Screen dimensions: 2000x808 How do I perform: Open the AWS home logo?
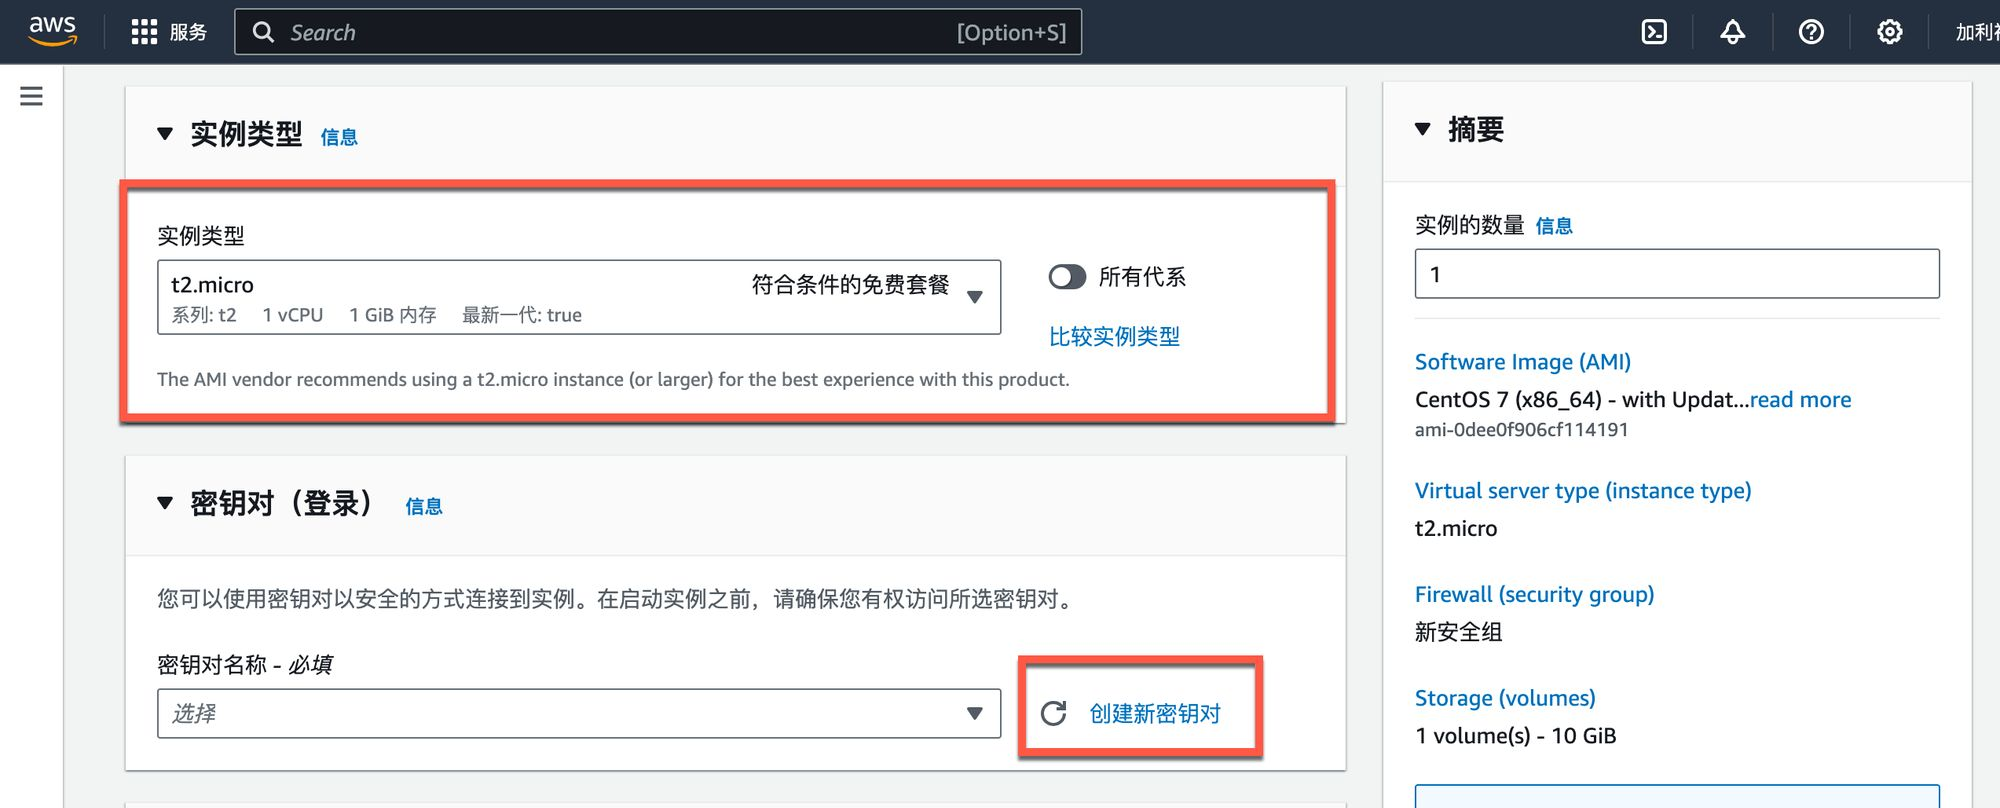point(52,31)
